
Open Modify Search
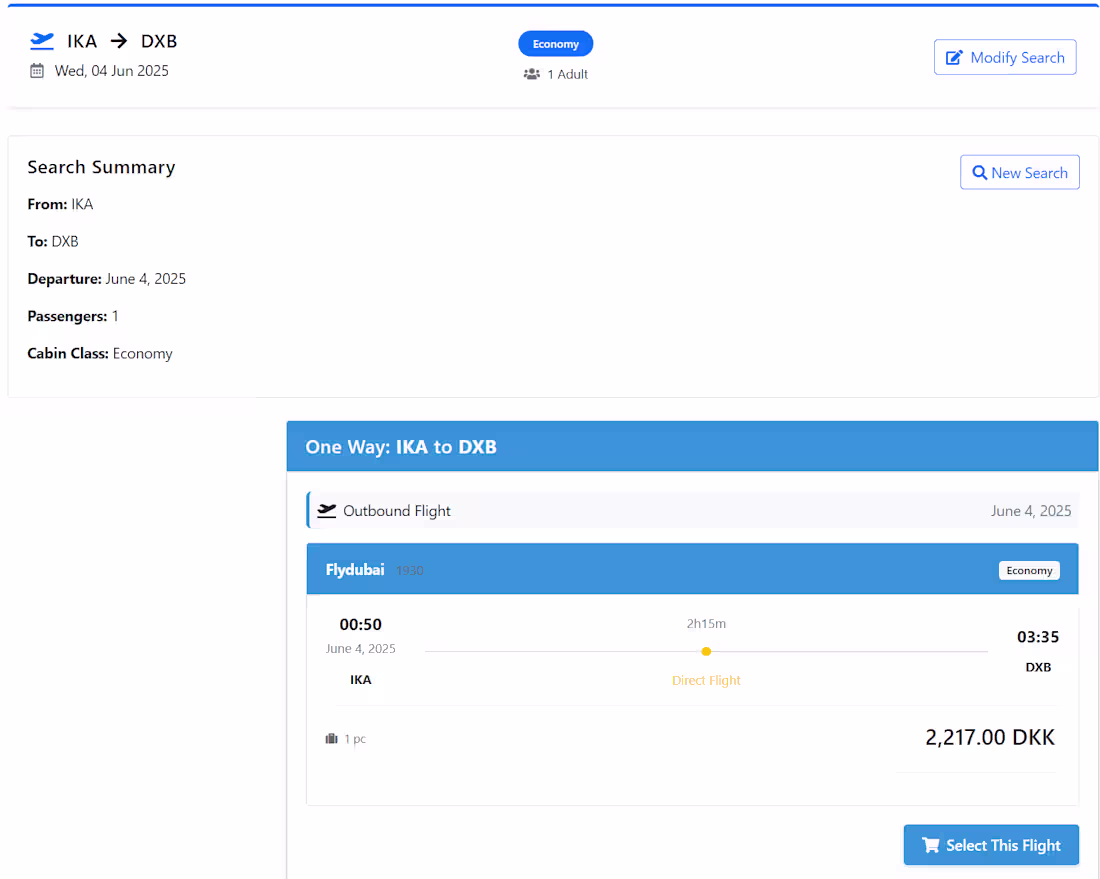point(1005,57)
